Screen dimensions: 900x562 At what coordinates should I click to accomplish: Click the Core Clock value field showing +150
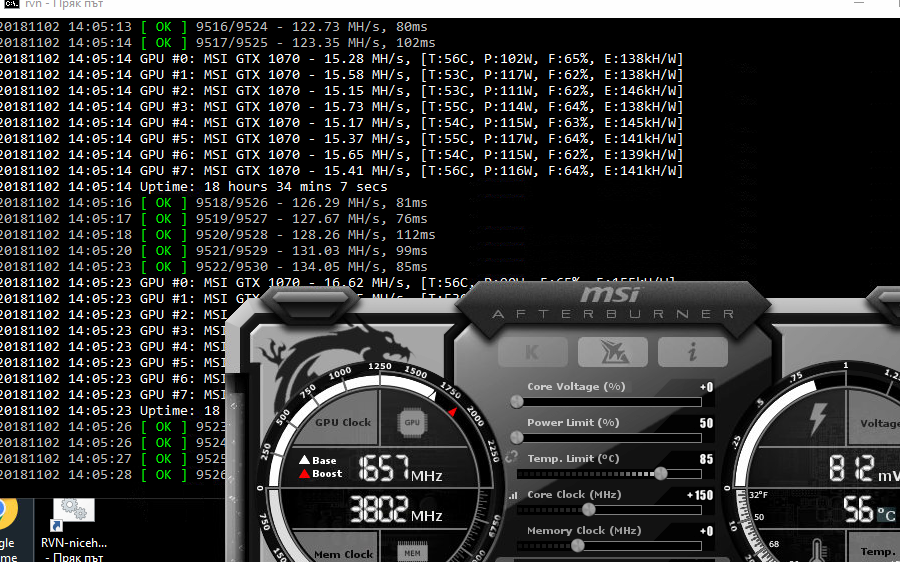(700, 495)
